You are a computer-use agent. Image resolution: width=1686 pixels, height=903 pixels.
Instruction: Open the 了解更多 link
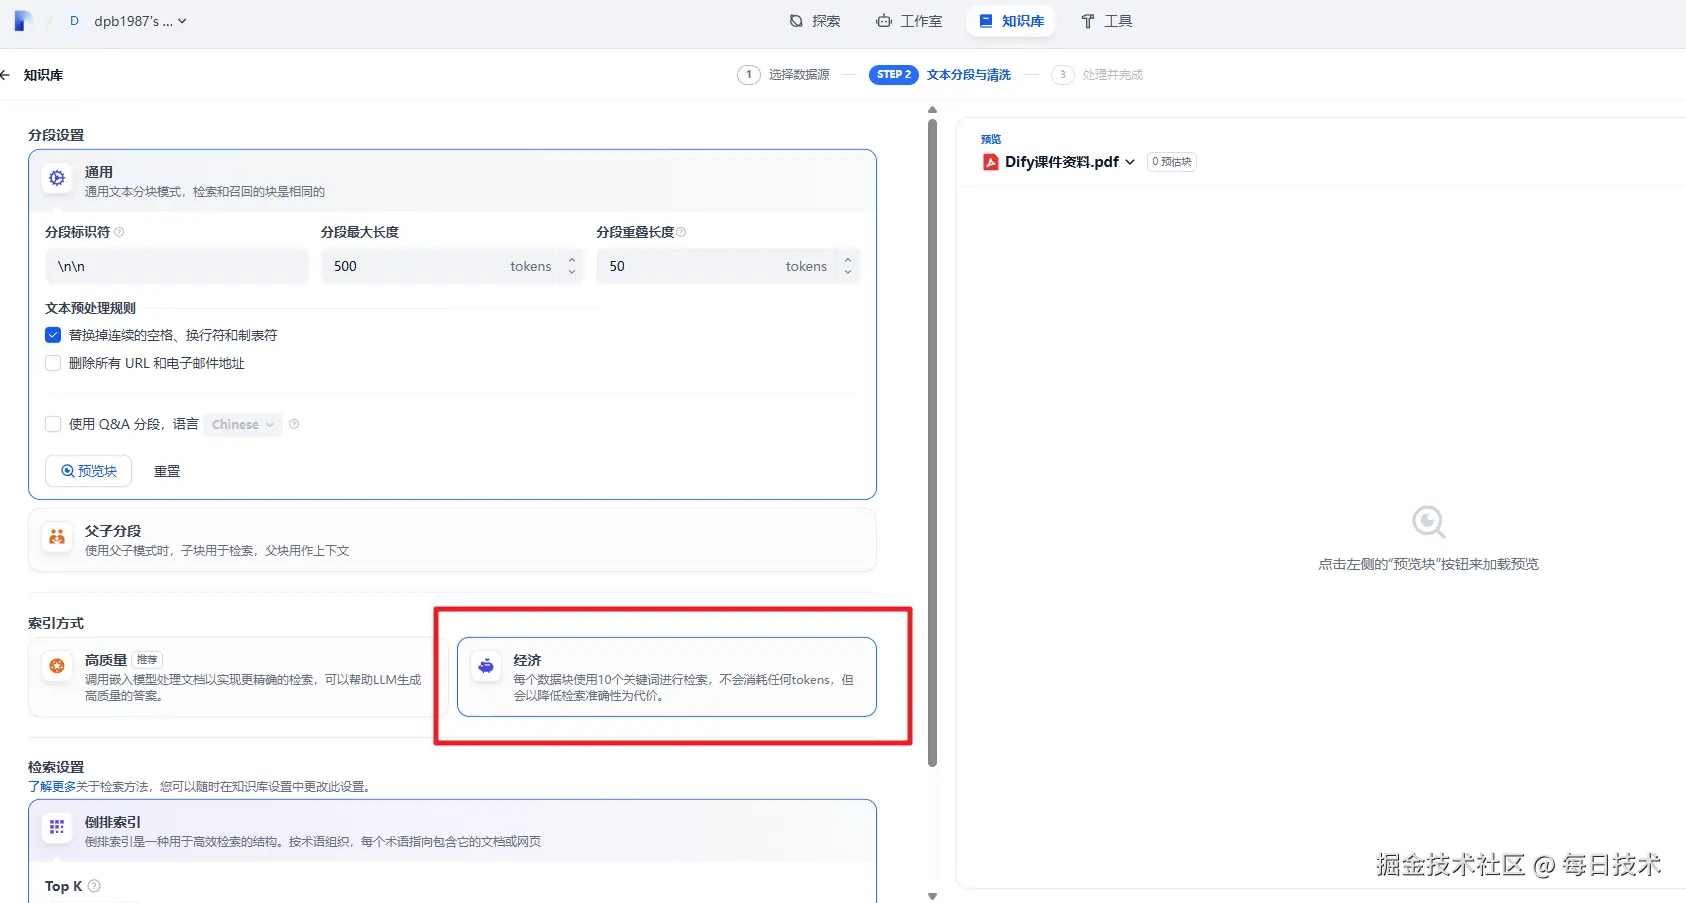pos(52,787)
